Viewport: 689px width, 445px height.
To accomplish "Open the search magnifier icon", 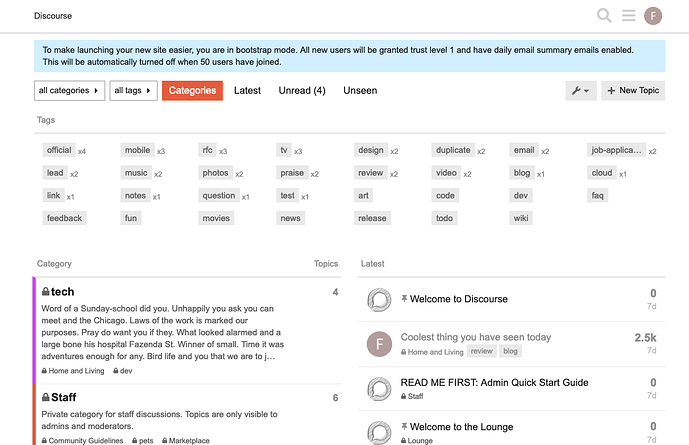I will [x=604, y=16].
